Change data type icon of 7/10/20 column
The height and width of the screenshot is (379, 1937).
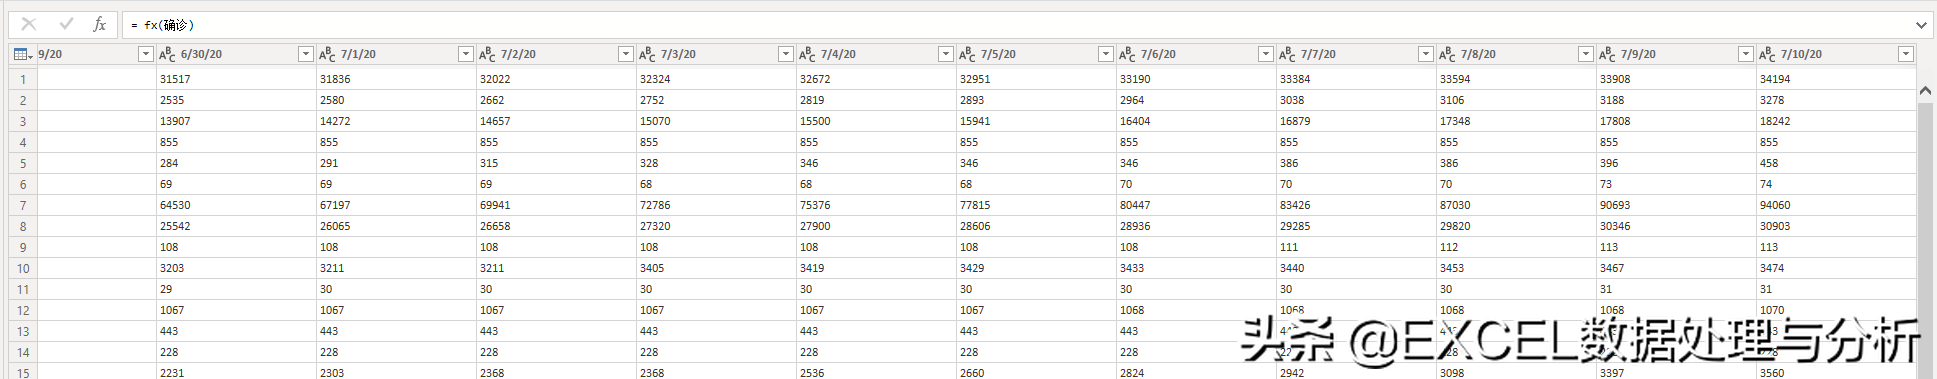[1767, 54]
